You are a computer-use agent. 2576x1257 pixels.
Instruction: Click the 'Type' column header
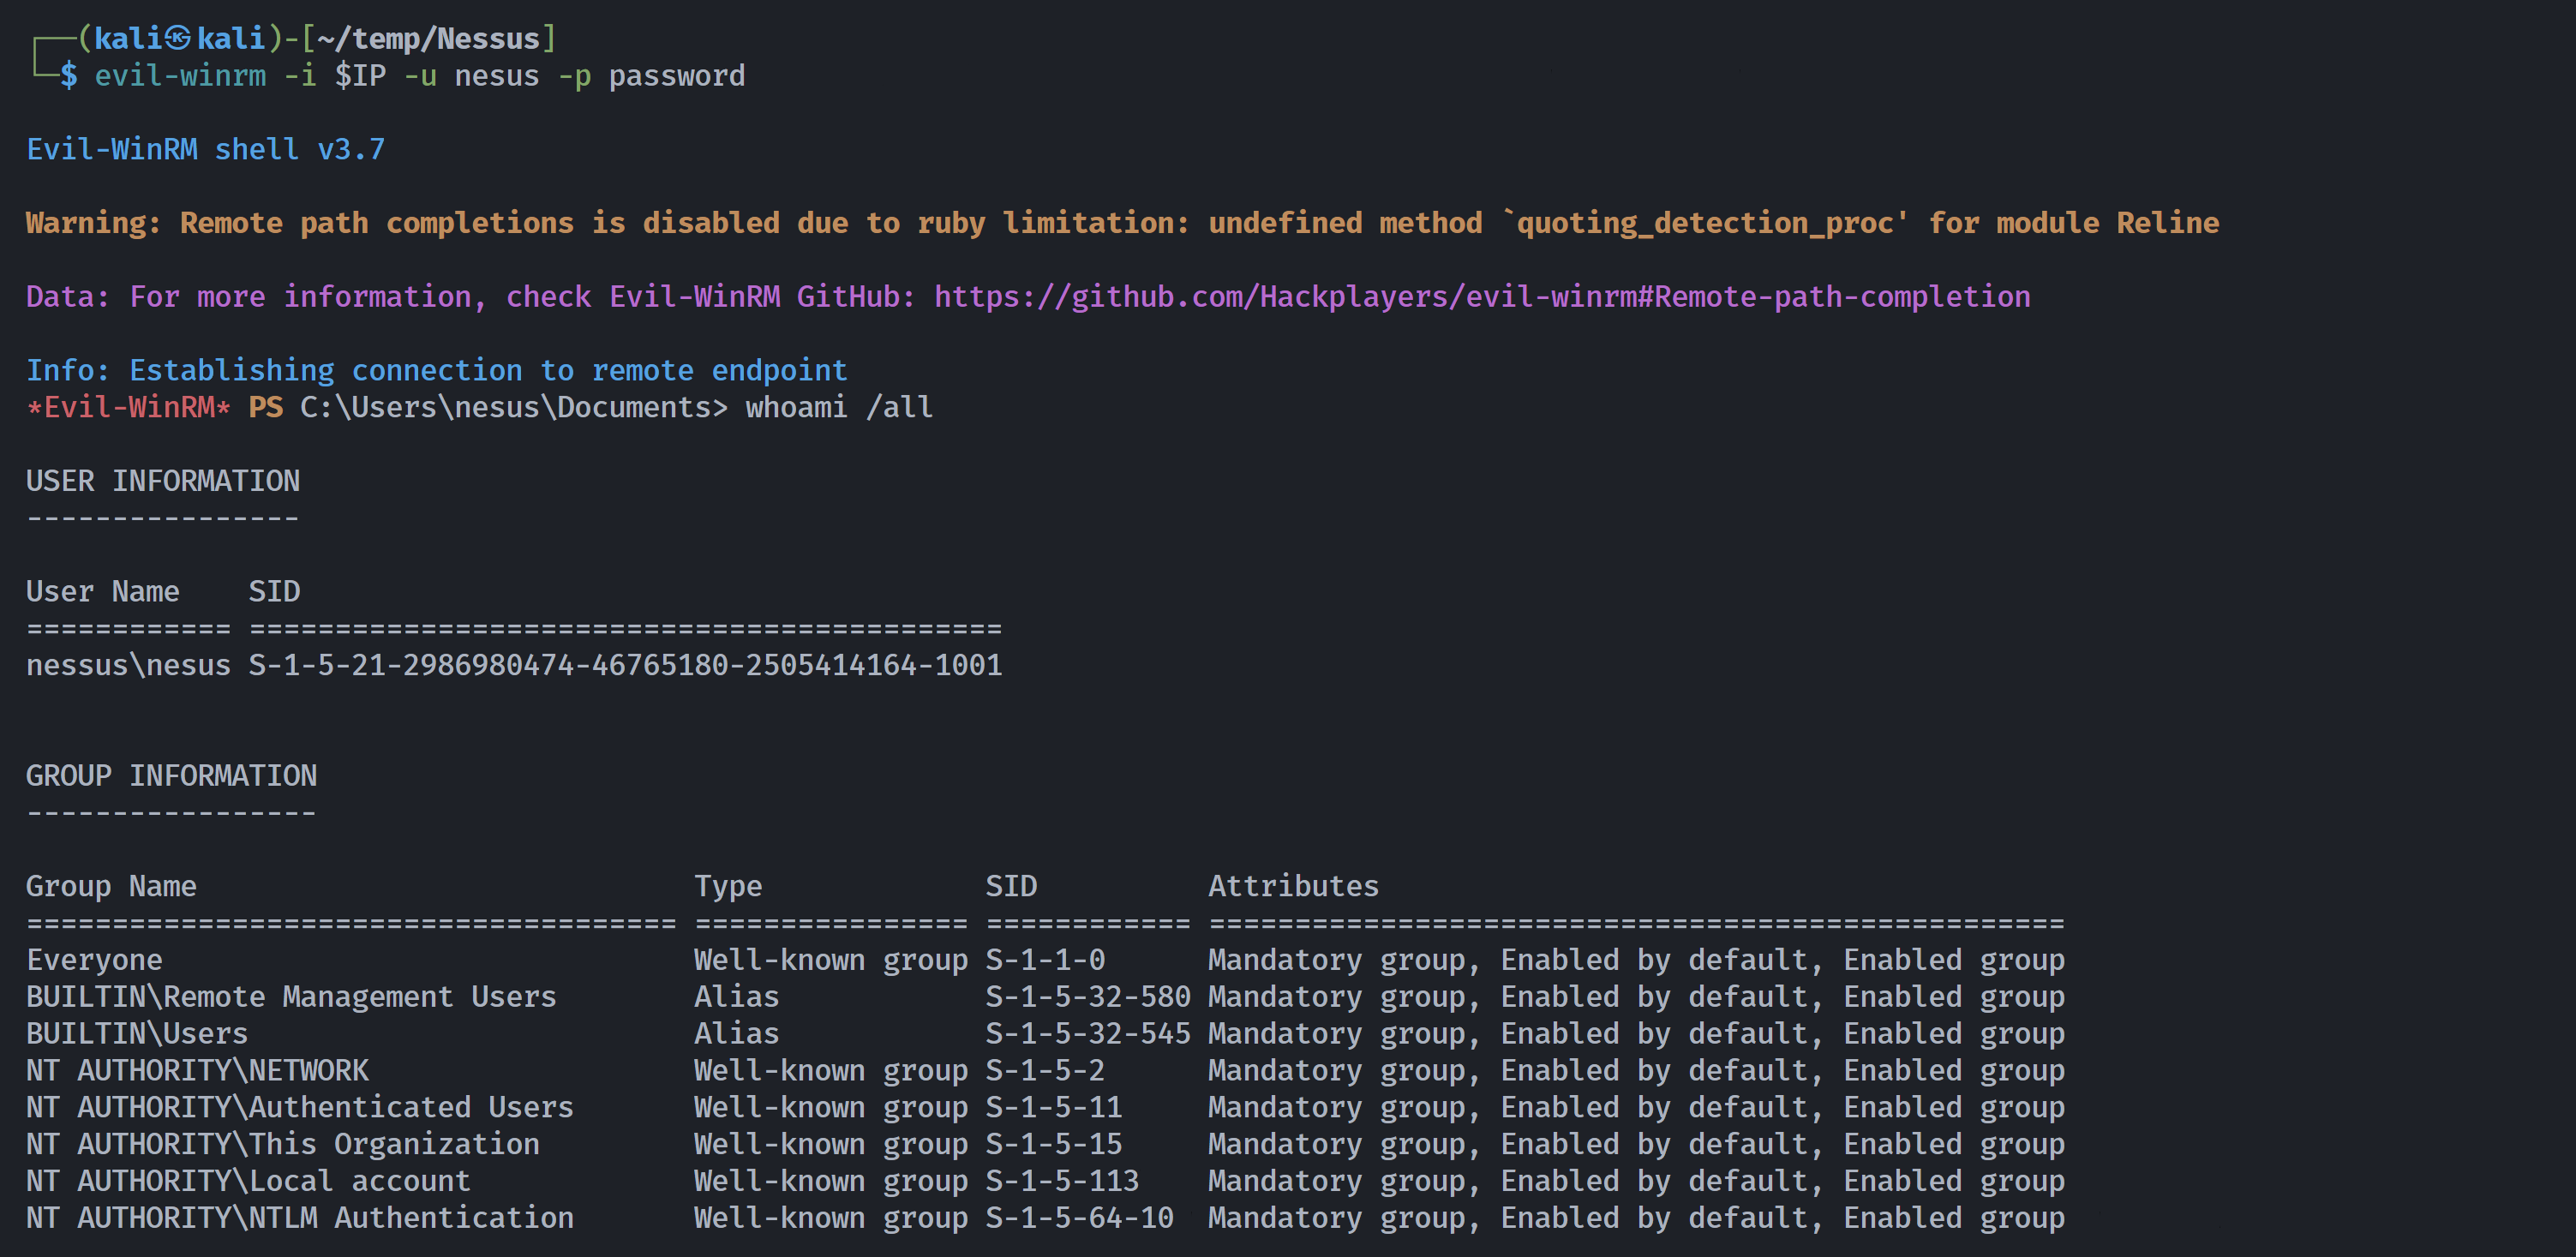[728, 887]
